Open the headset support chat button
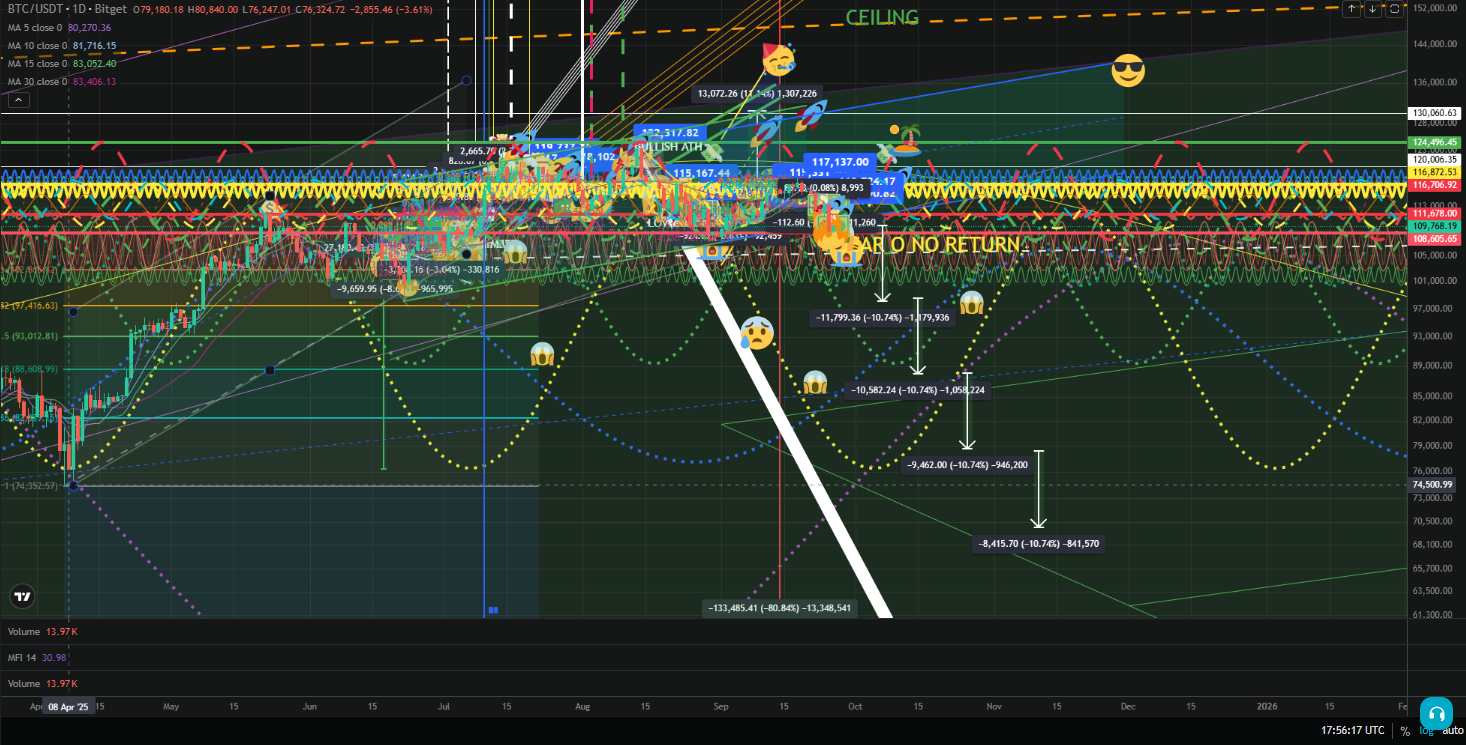 [x=1435, y=714]
